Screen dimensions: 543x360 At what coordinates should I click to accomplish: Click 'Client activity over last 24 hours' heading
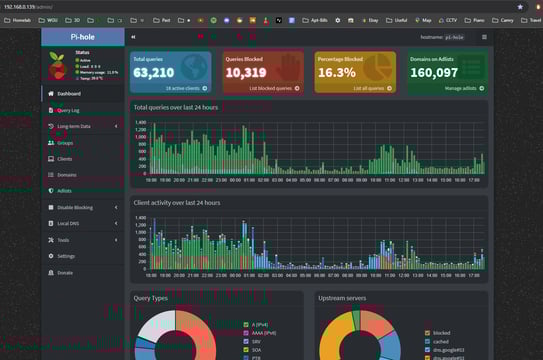click(x=177, y=203)
